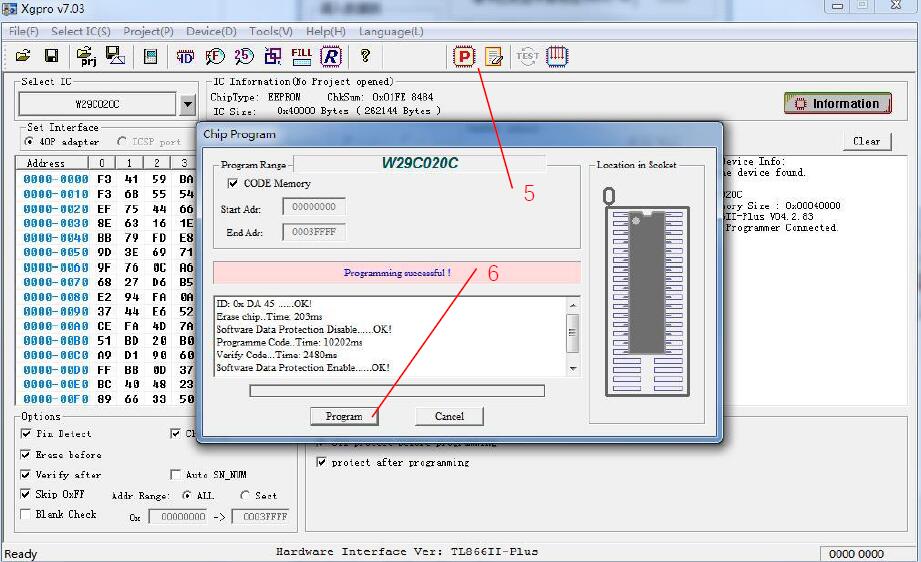
Task: Click Program button in Chip Program dialog
Action: point(344,416)
